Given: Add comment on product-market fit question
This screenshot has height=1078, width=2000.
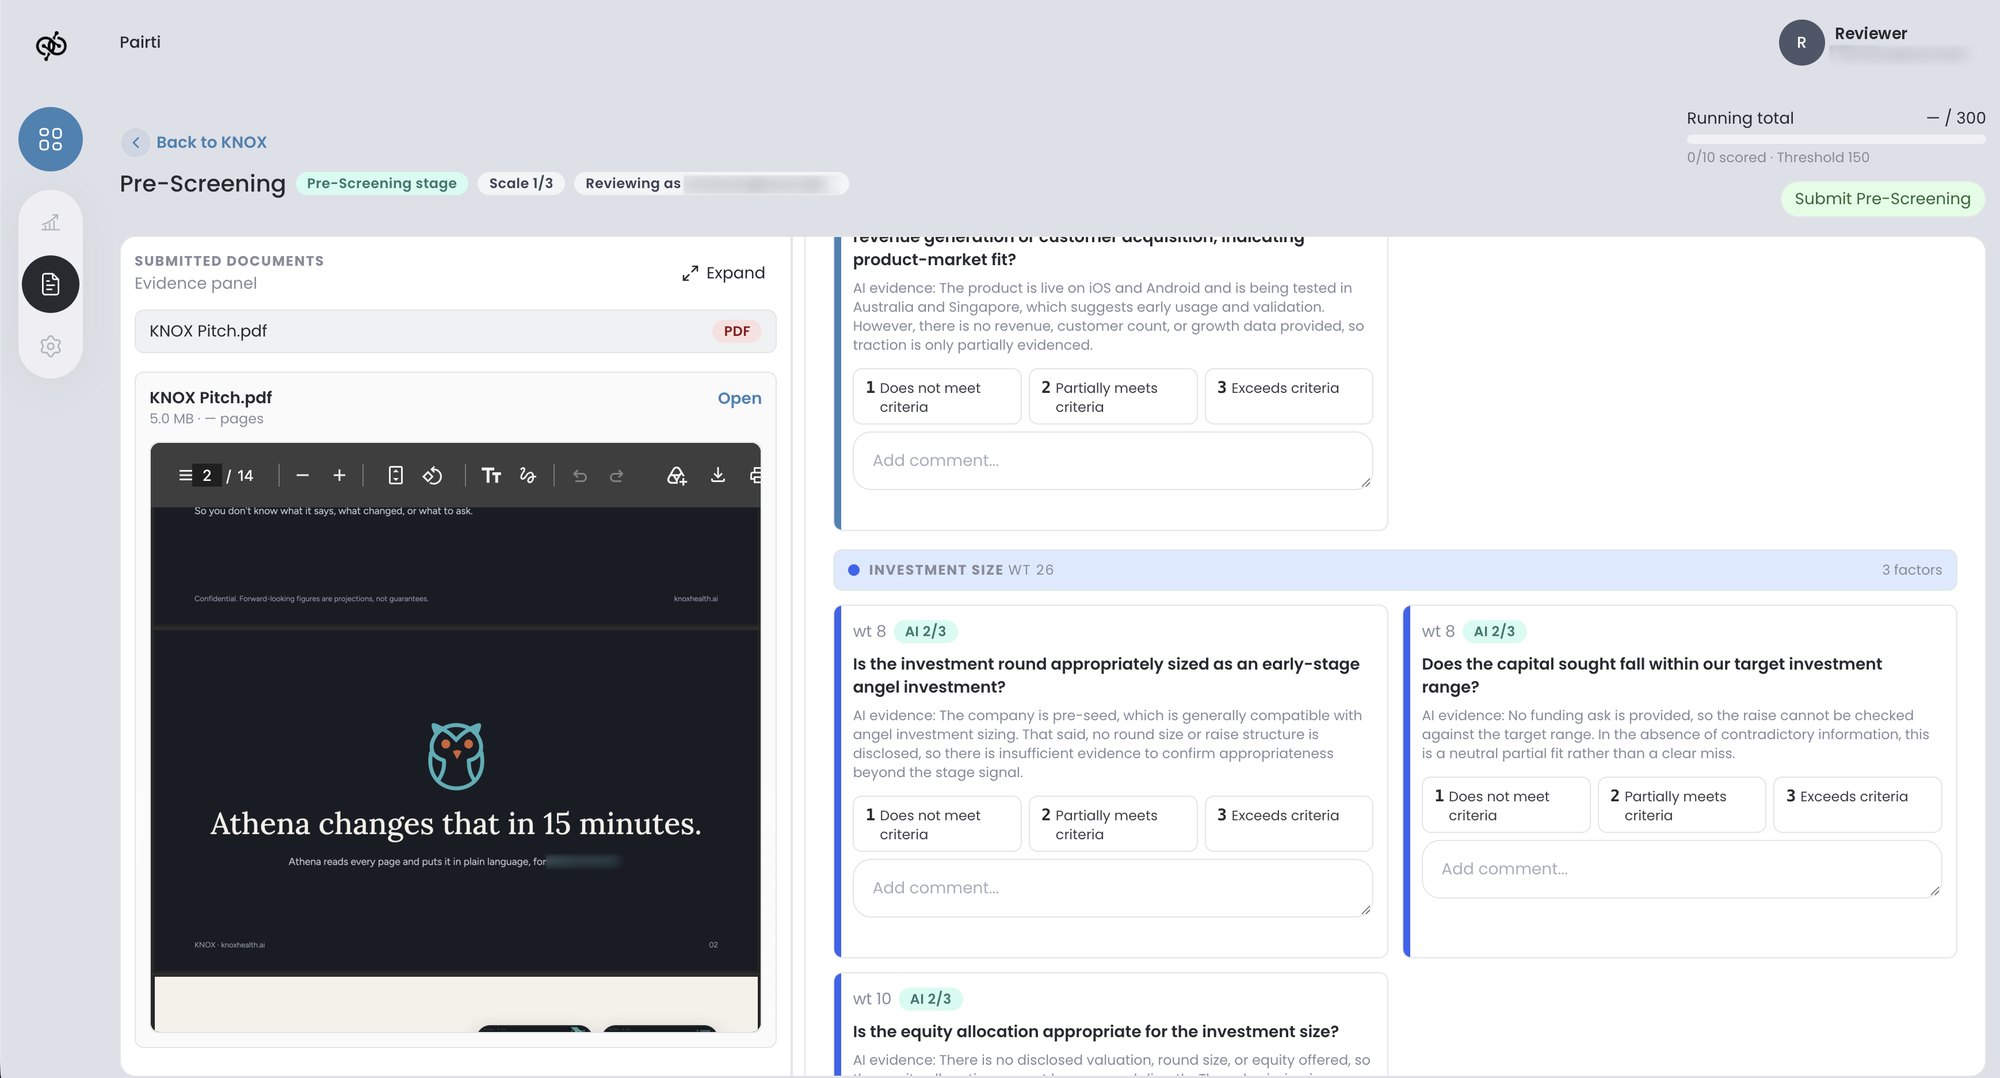Looking at the screenshot, I should pyautogui.click(x=1112, y=461).
